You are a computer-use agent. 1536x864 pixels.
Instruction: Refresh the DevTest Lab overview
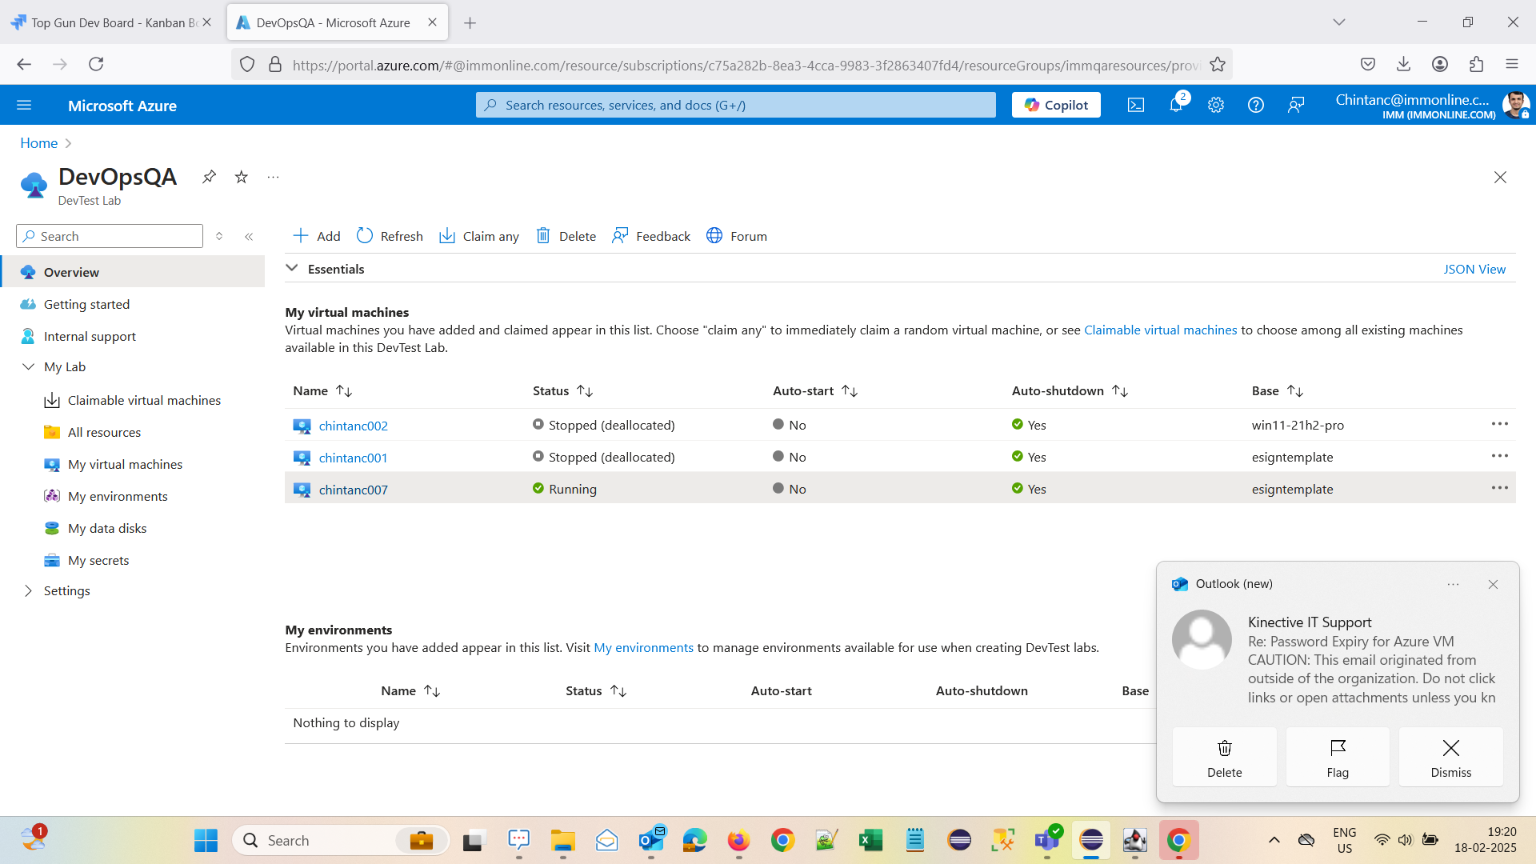[390, 236]
